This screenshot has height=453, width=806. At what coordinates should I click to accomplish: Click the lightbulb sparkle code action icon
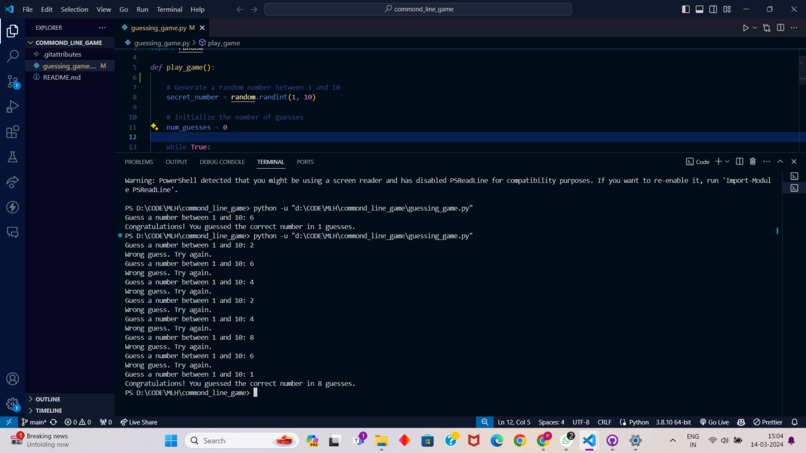pos(154,126)
